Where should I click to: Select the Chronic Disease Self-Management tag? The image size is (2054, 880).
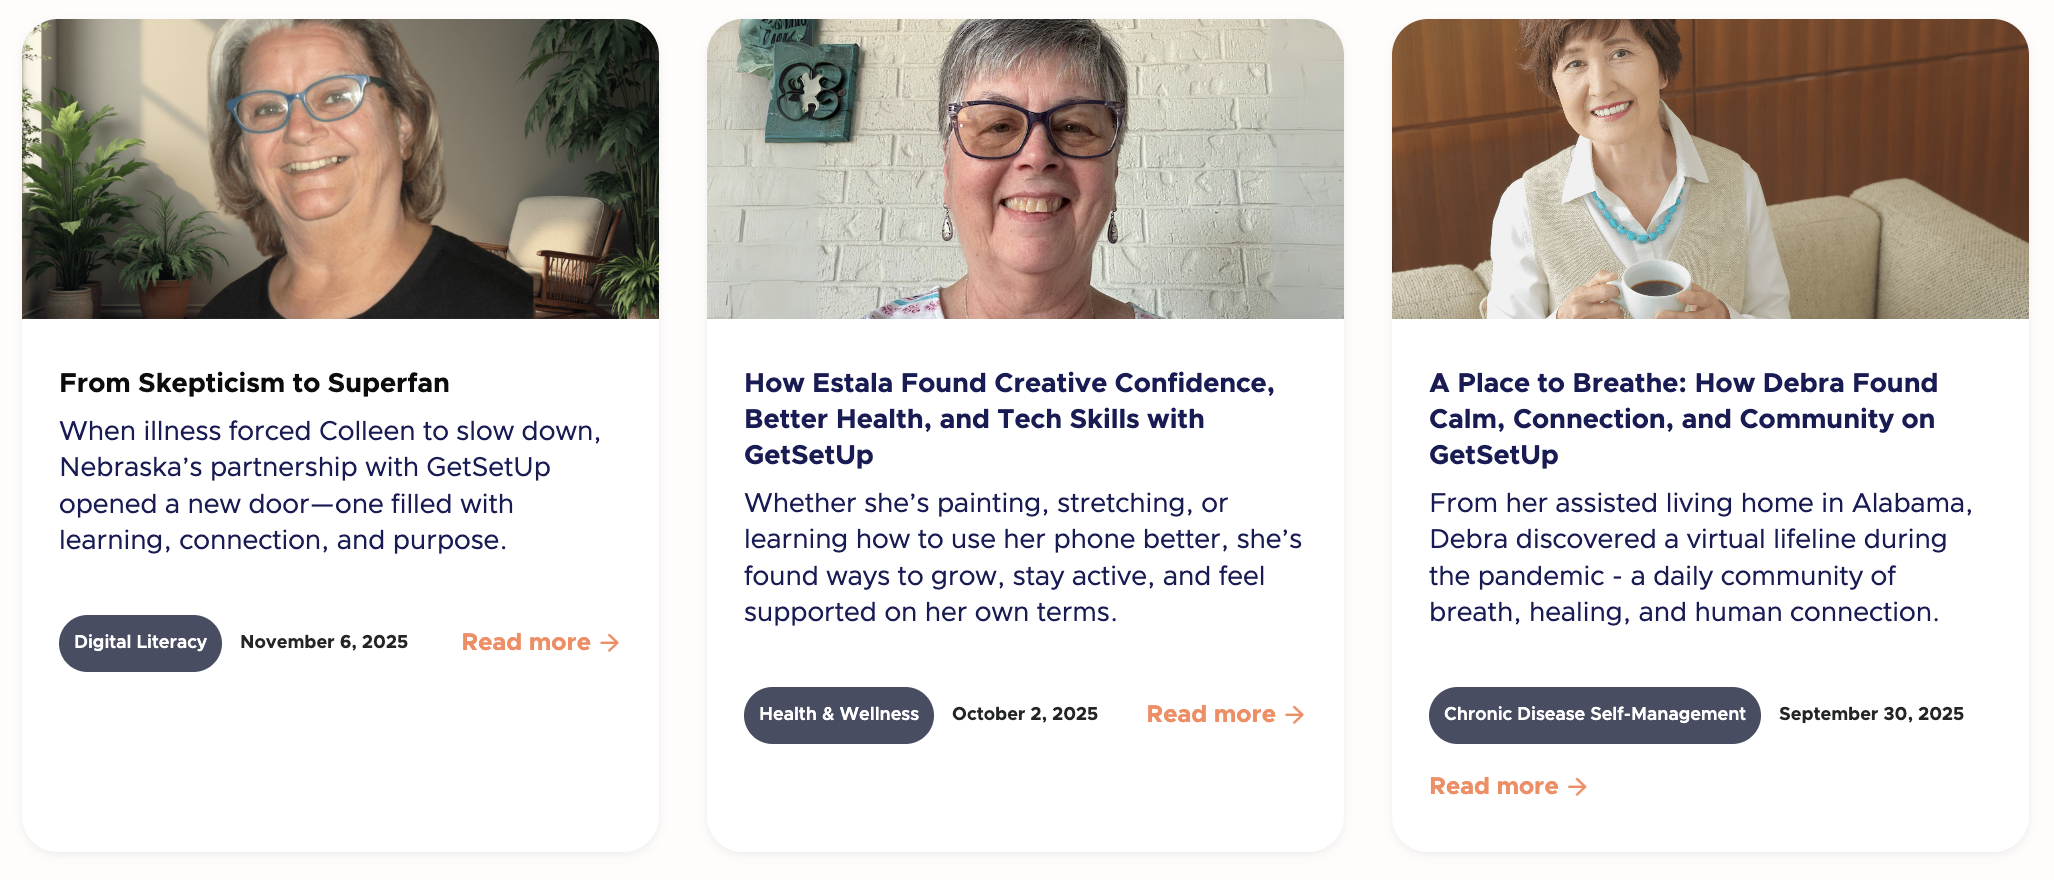point(1594,715)
